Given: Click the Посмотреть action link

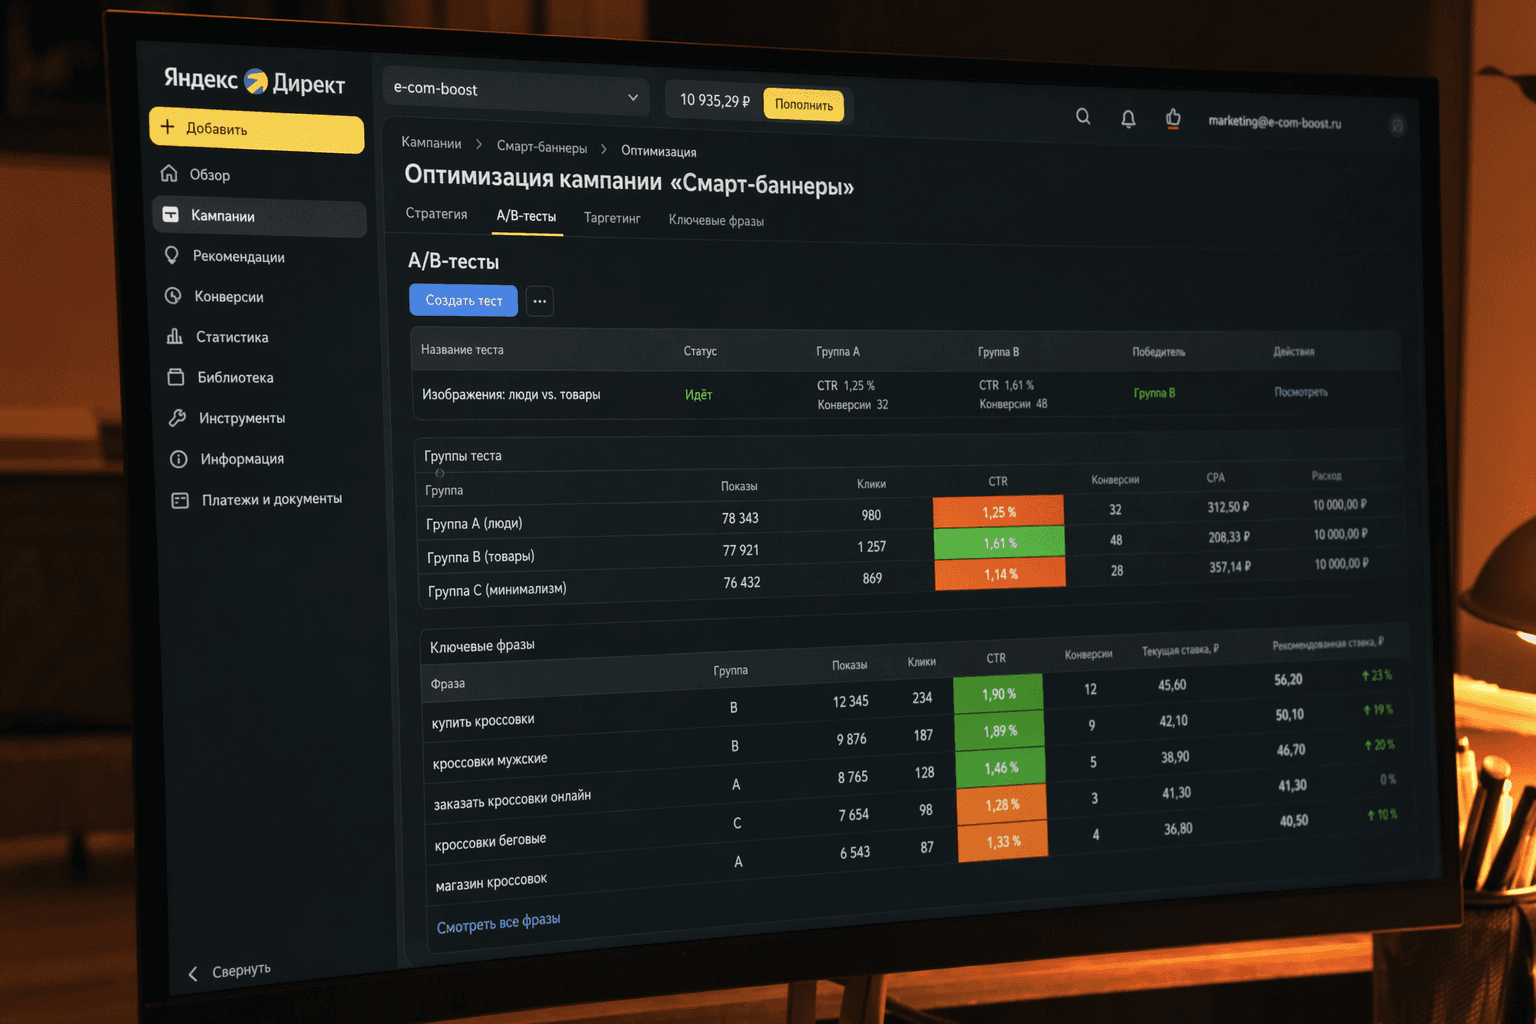Looking at the screenshot, I should pyautogui.click(x=1301, y=392).
